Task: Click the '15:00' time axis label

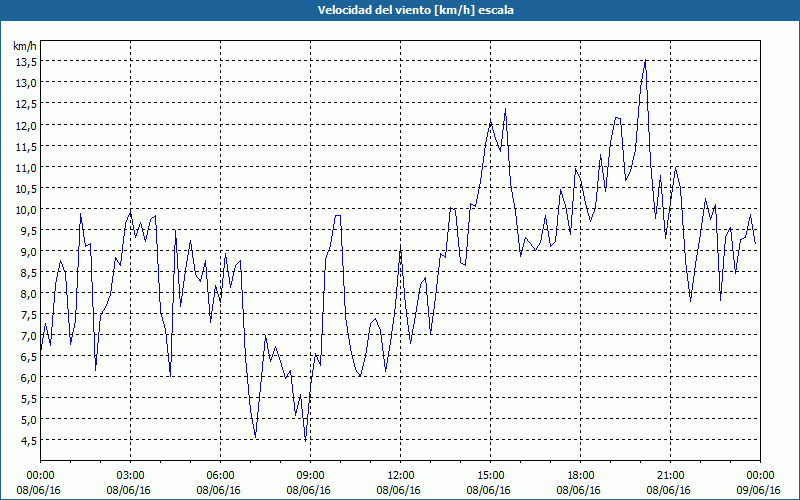Action: coord(490,477)
